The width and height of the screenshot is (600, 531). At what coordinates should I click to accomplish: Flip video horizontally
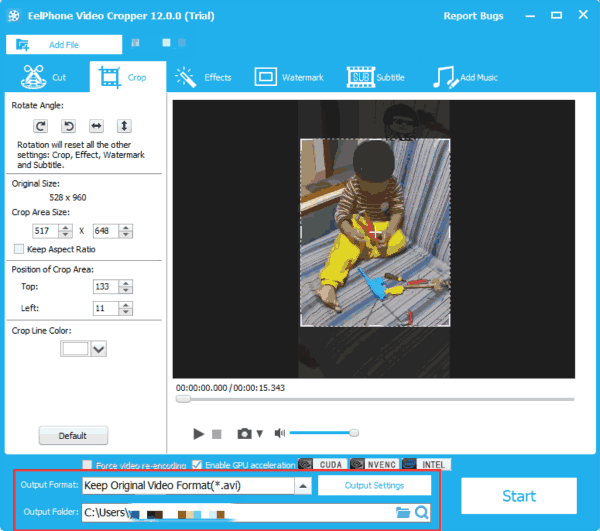tap(96, 126)
